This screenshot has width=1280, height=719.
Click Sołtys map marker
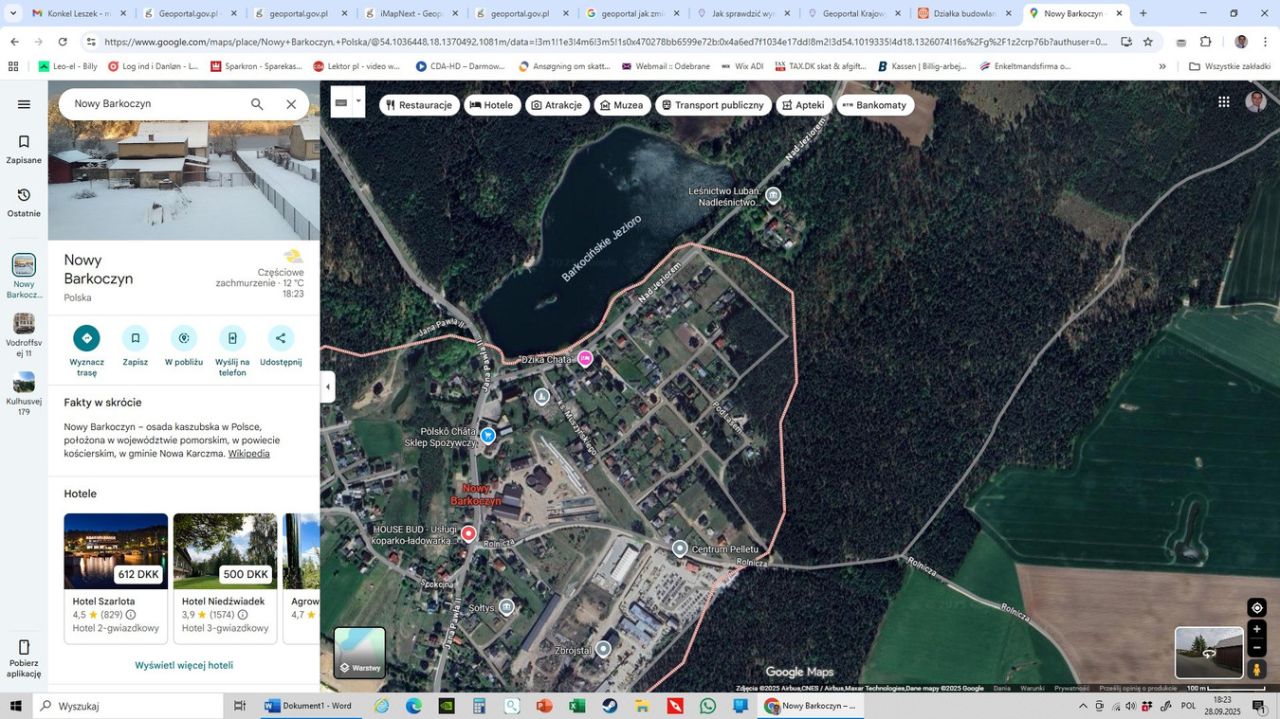pyautogui.click(x=506, y=607)
